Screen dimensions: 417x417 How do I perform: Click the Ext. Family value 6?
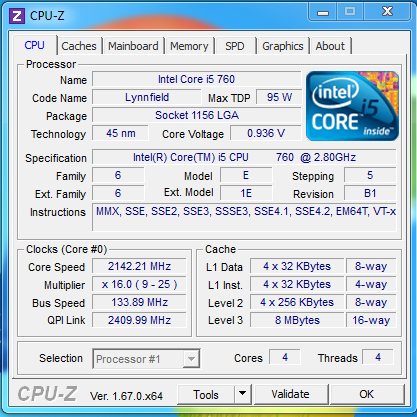click(x=118, y=193)
